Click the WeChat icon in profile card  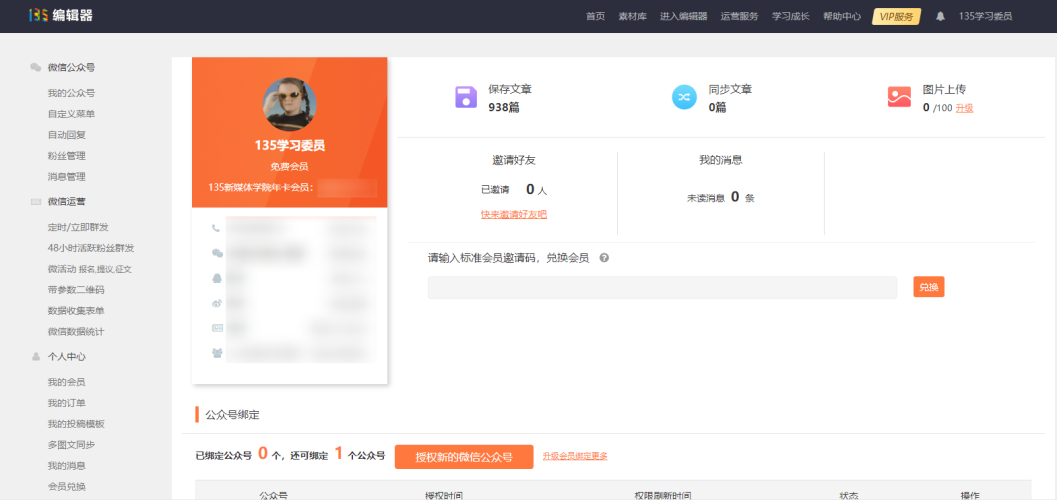217,253
